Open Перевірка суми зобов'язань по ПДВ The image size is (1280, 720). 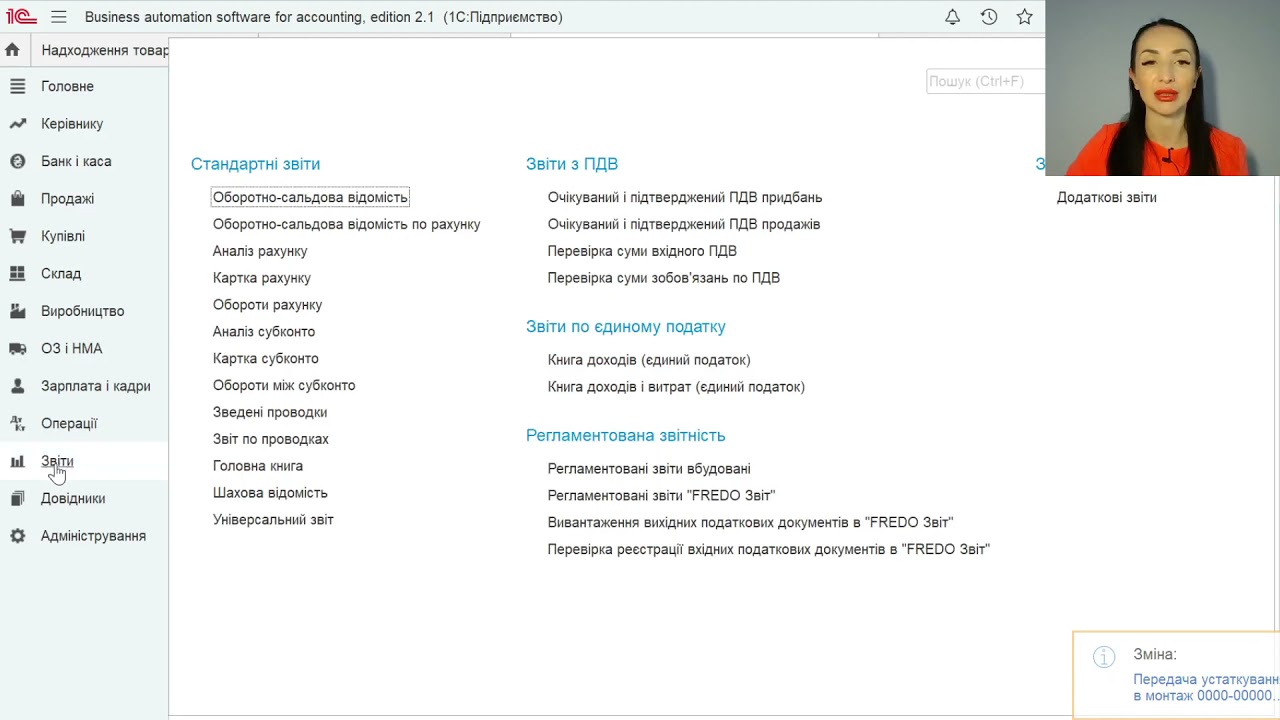coord(664,278)
